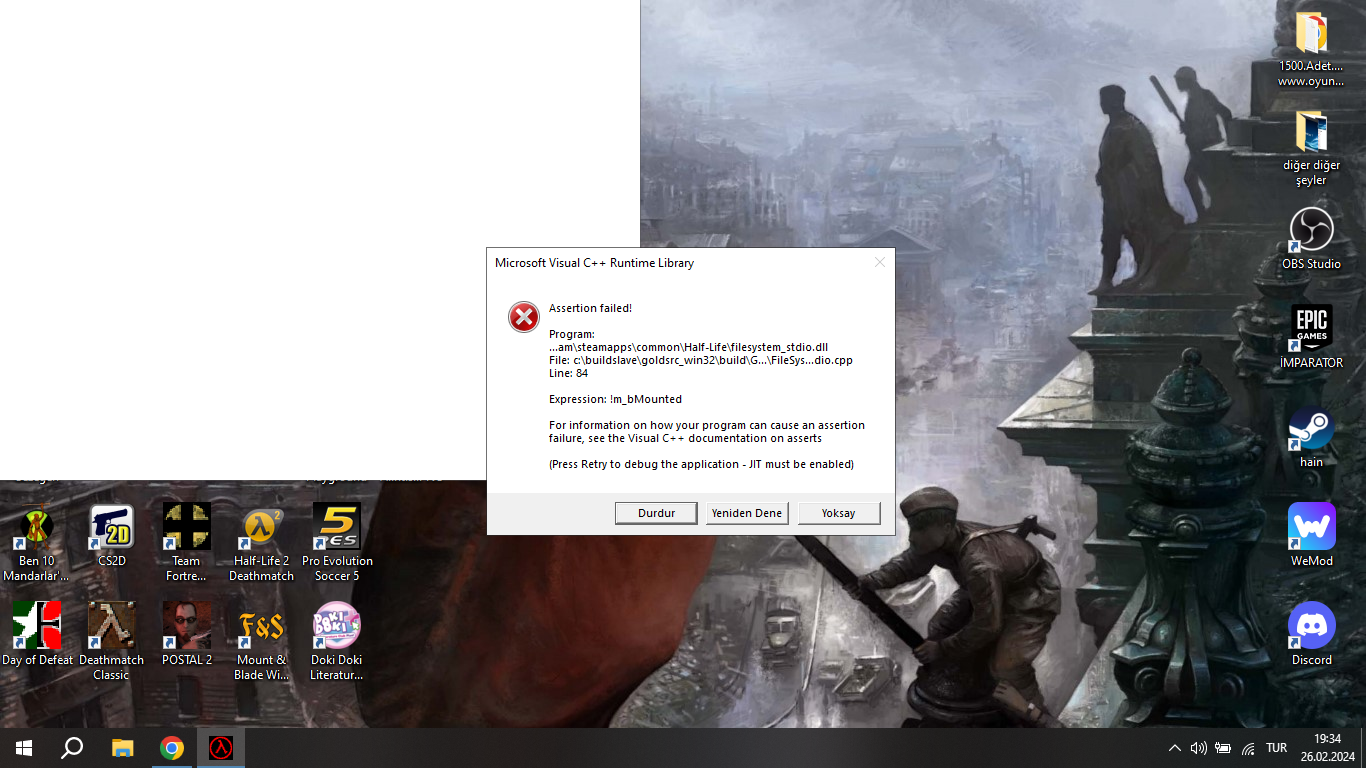The image size is (1366, 768).
Task: Open the volume control in system tray
Action: pos(1198,748)
